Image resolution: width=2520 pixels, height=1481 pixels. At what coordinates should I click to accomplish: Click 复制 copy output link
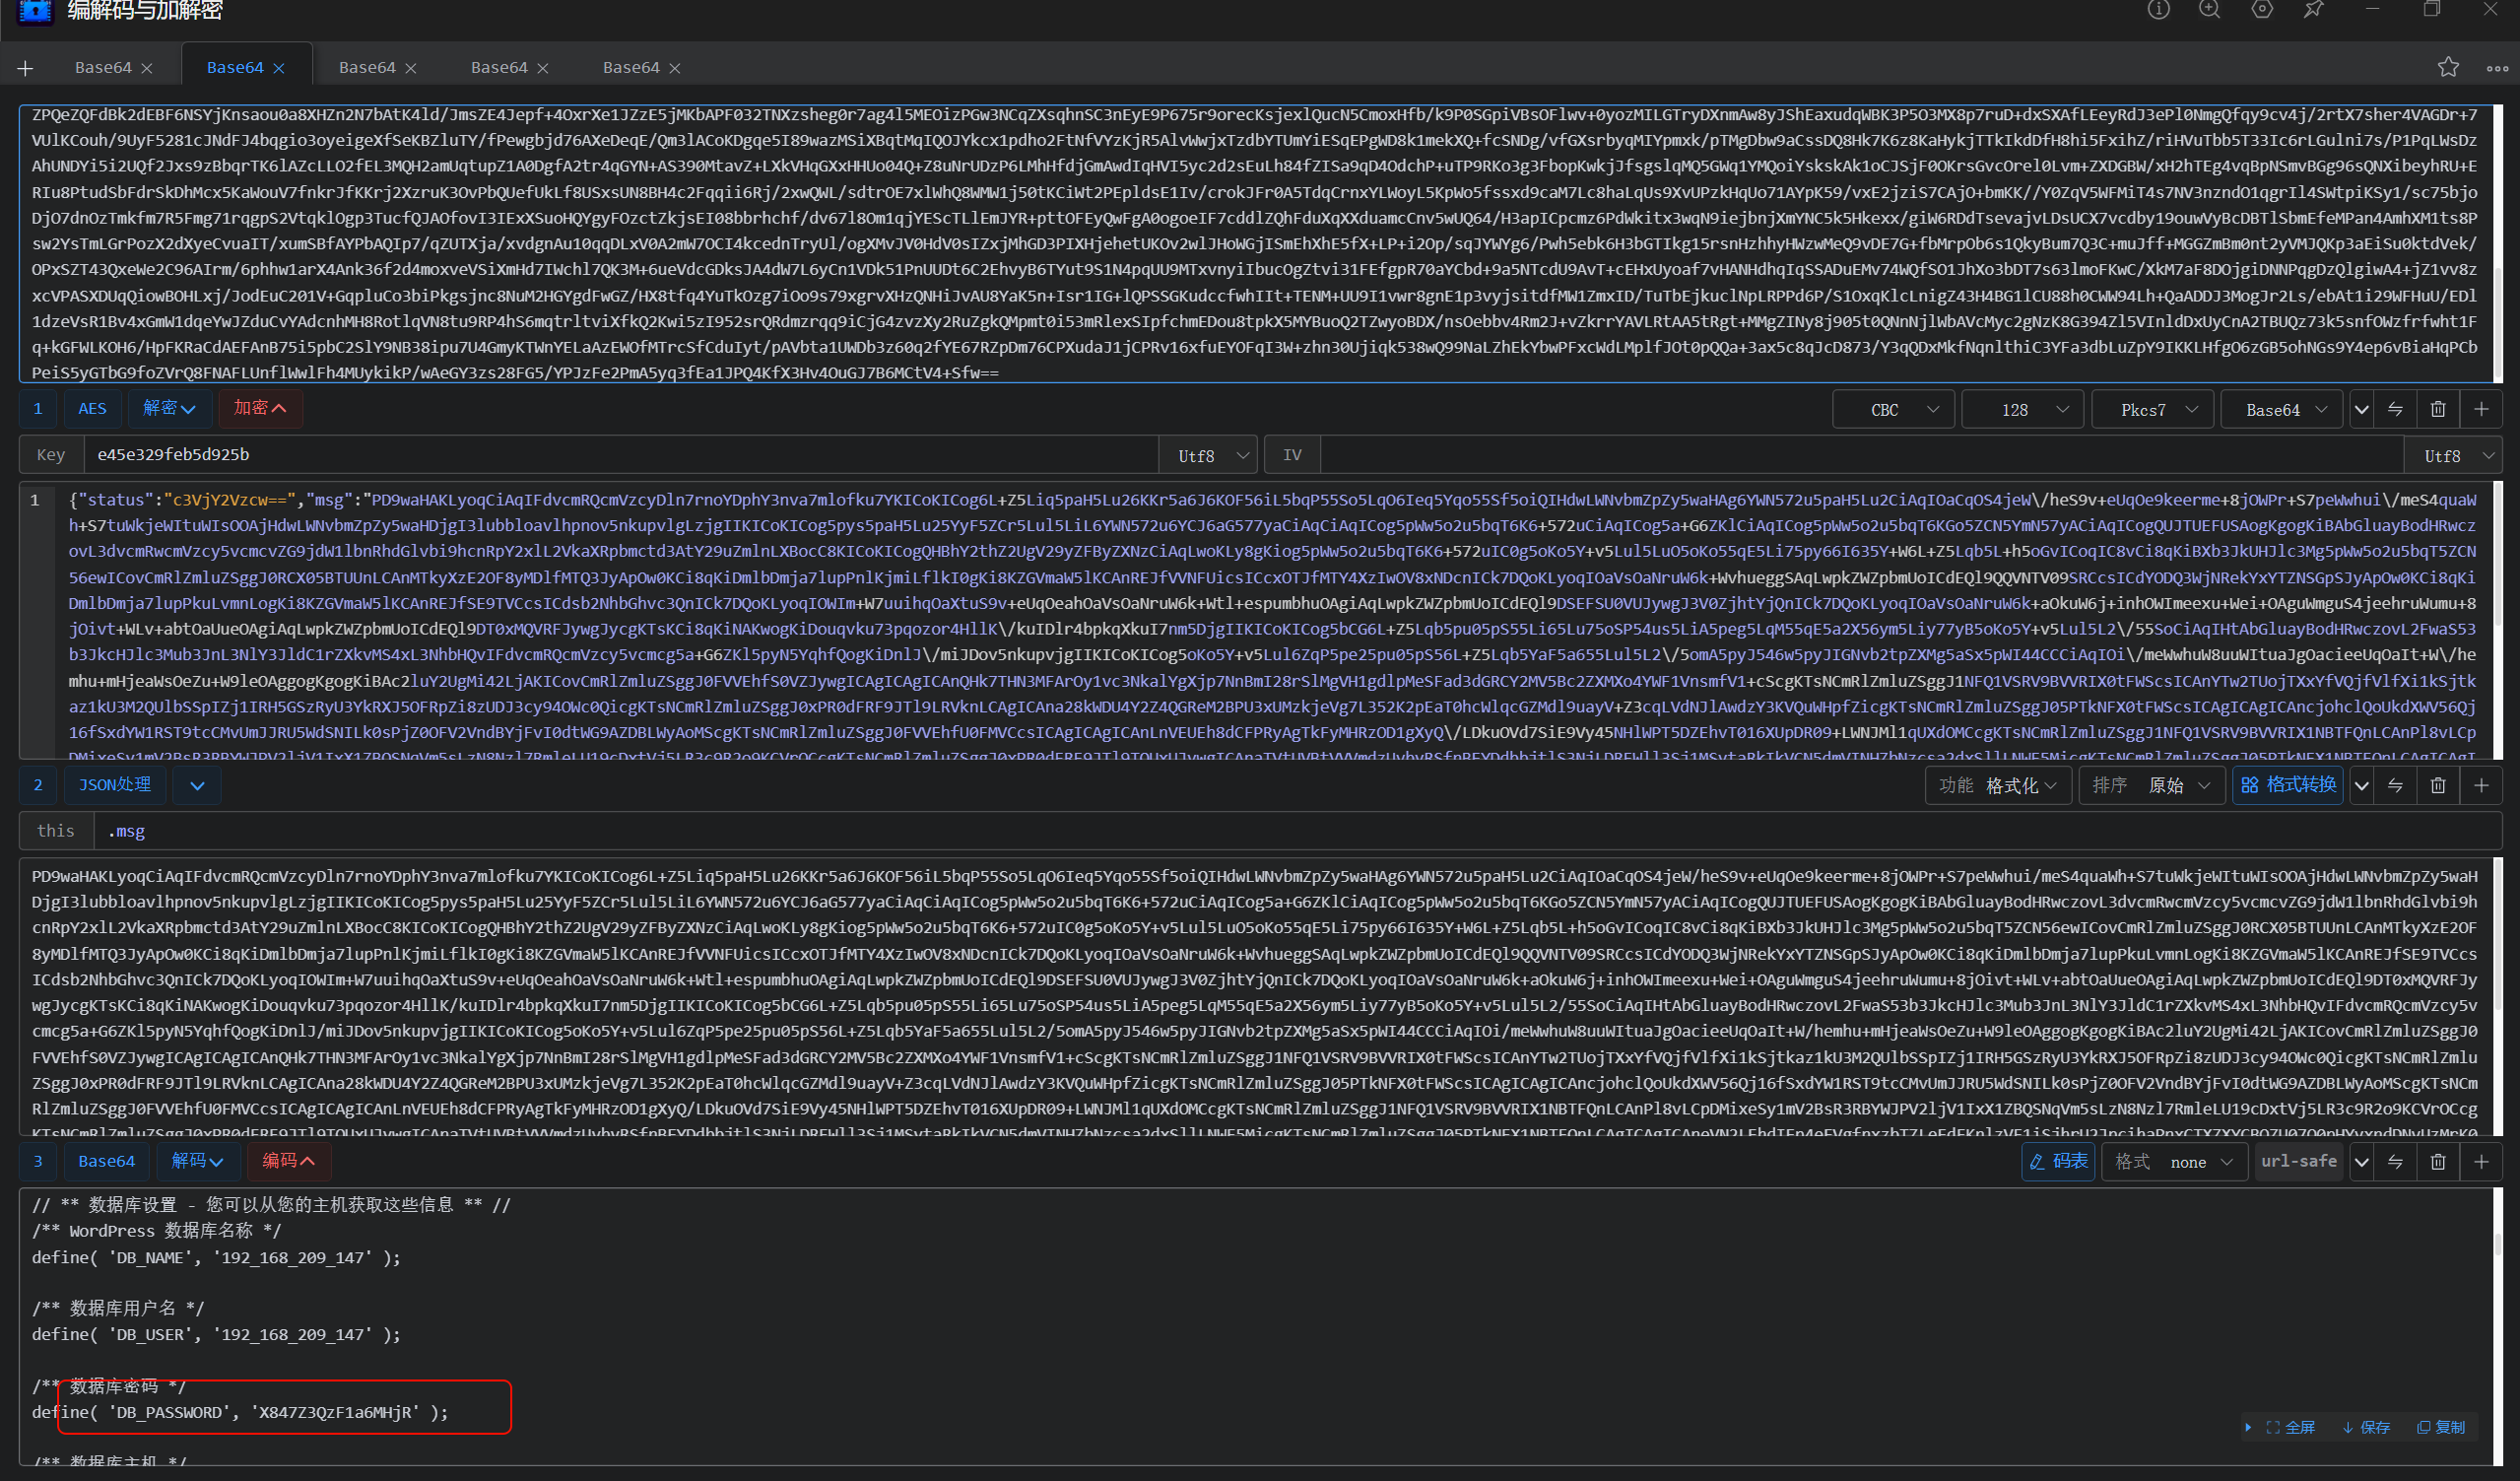click(x=2441, y=1427)
